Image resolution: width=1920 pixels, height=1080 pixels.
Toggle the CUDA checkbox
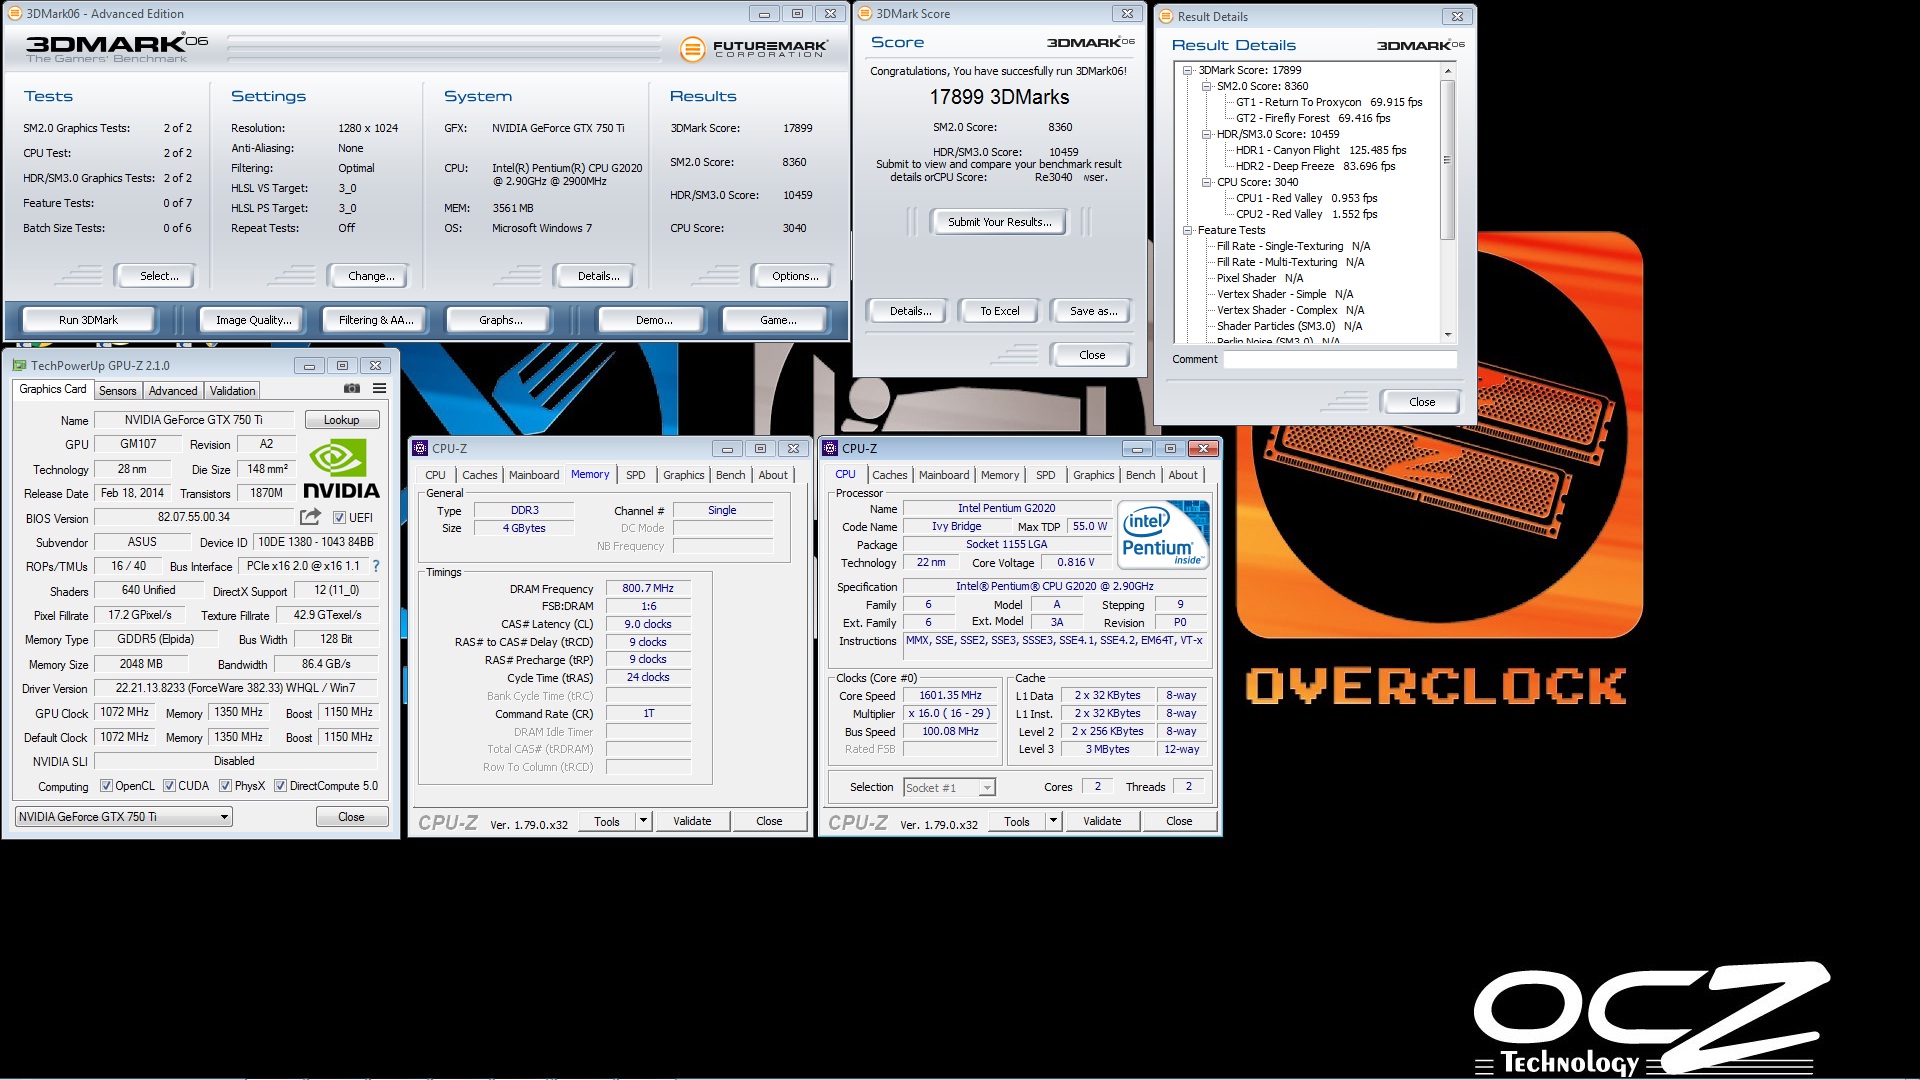point(169,785)
